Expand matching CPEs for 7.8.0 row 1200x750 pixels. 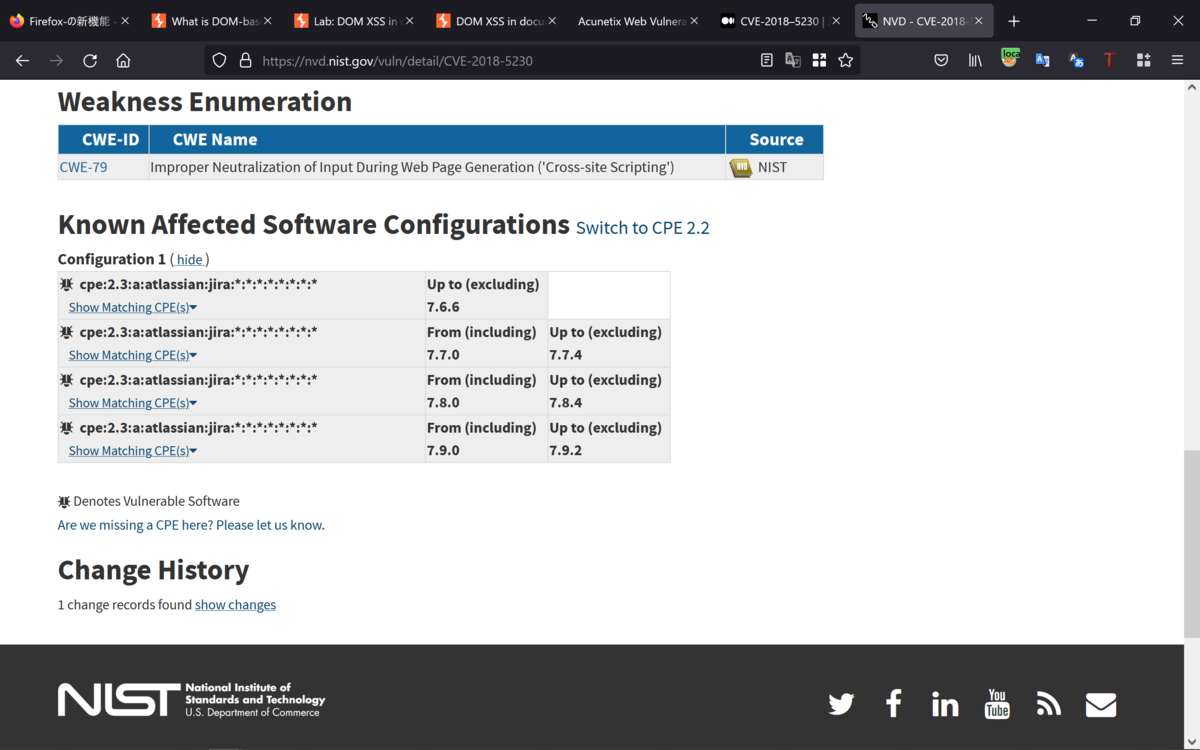[x=132, y=403]
